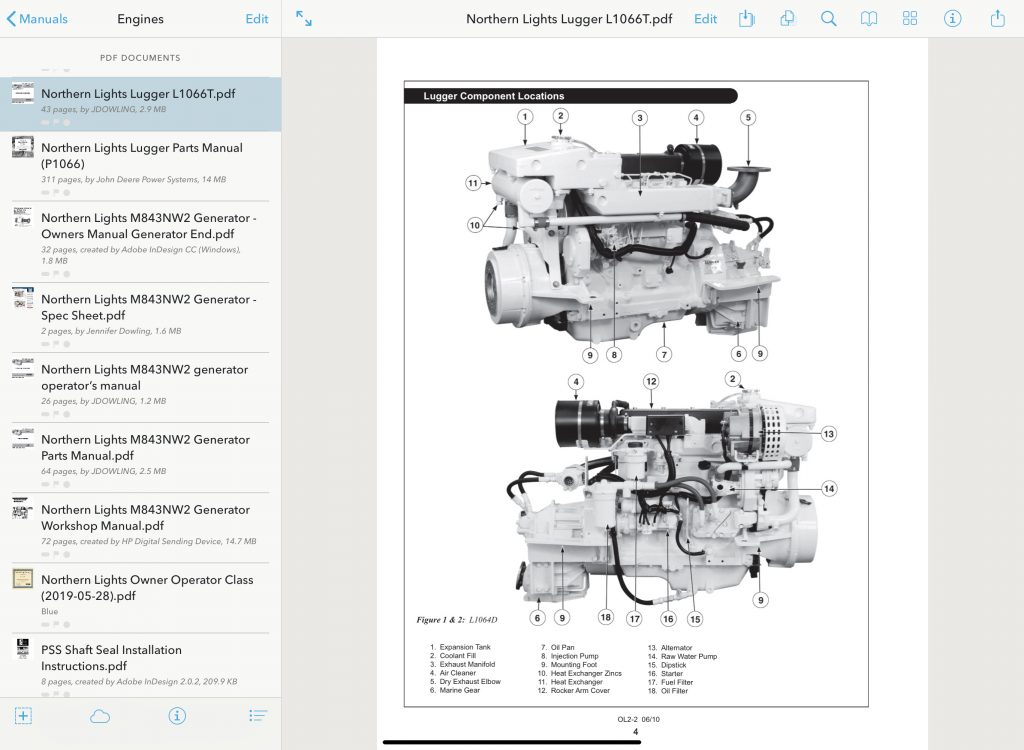Tap the duplicate document icon

click(x=787, y=19)
